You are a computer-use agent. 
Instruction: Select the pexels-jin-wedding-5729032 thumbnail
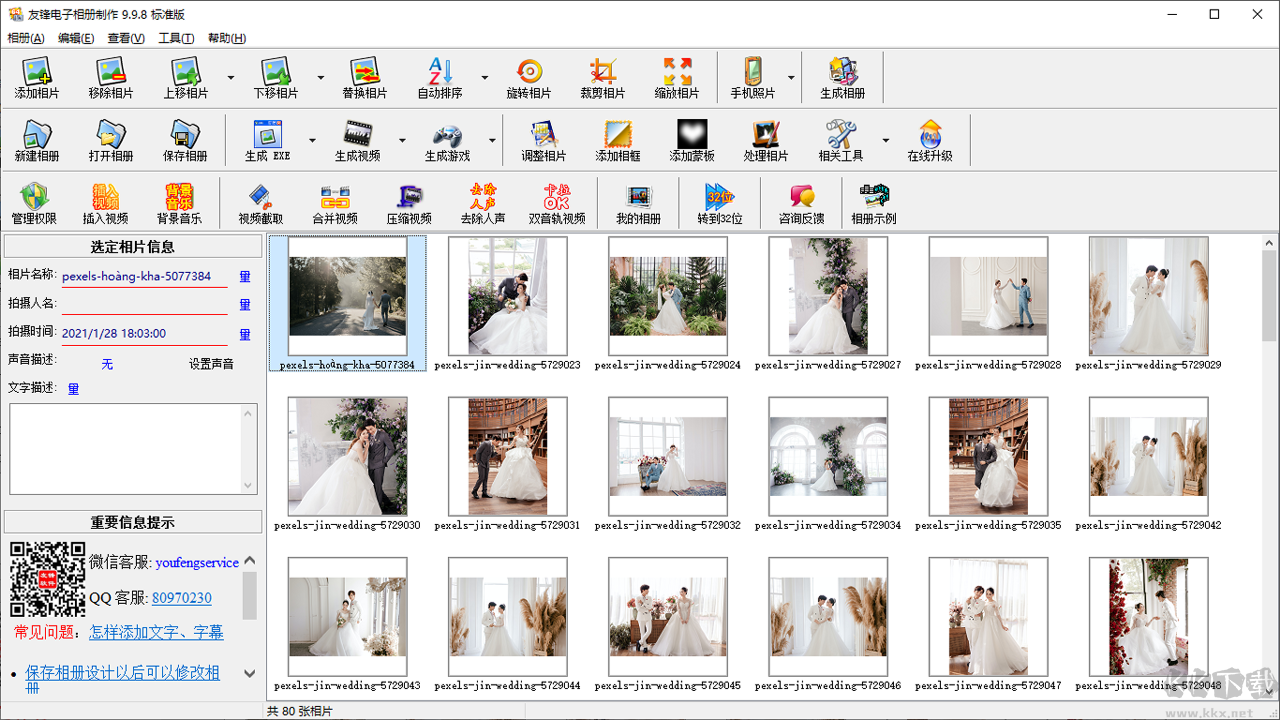point(668,458)
